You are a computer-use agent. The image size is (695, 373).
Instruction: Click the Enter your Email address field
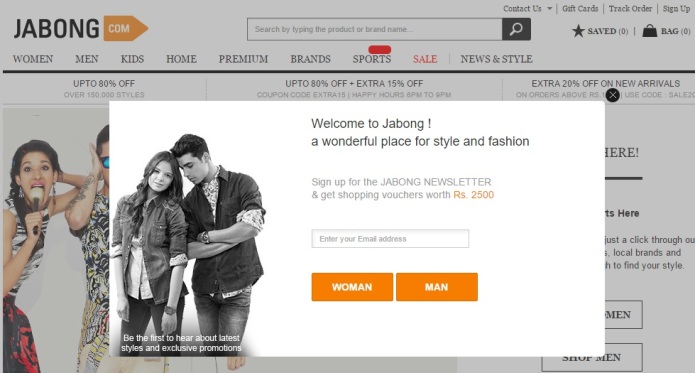(x=390, y=239)
